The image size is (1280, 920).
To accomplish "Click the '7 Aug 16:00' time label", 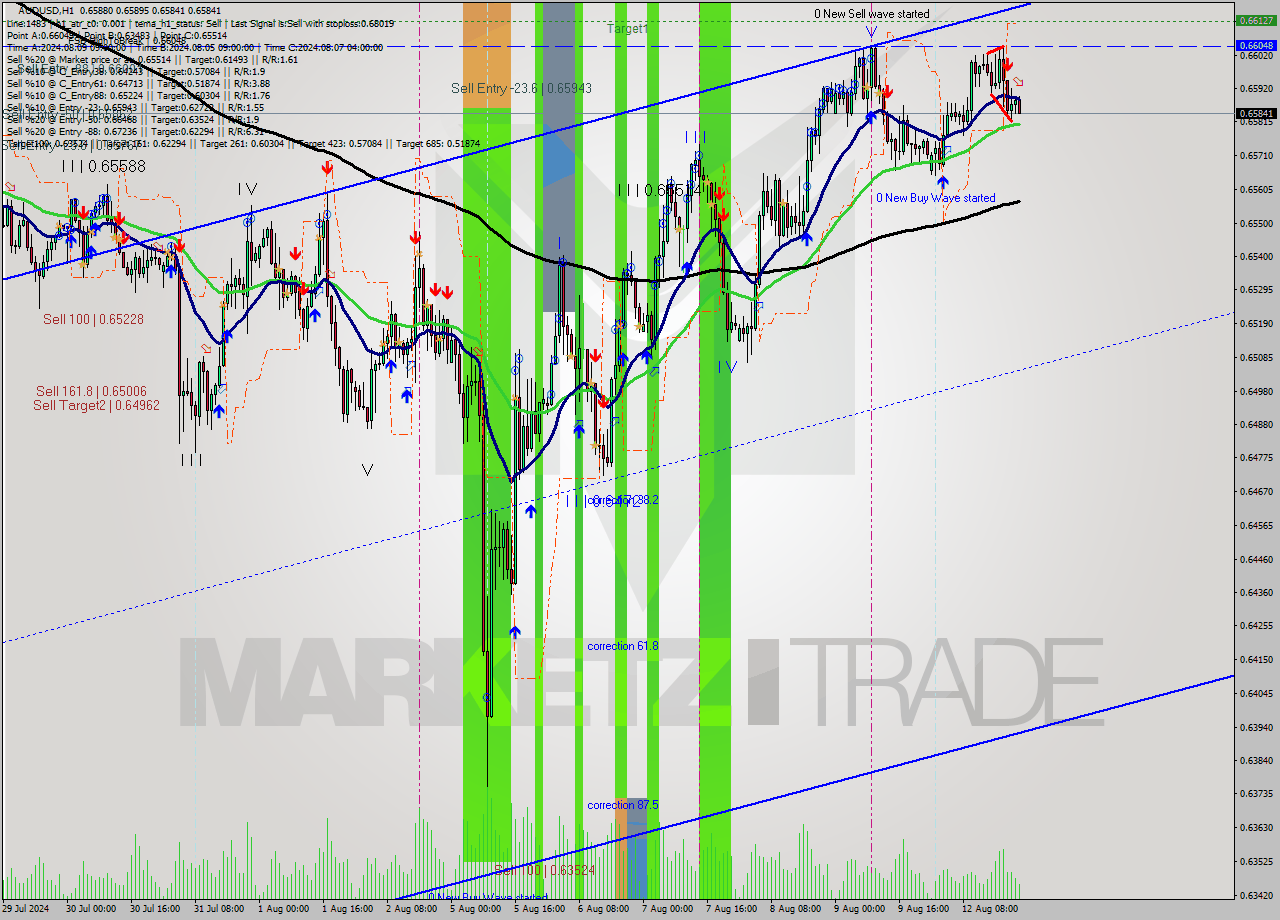I will [731, 909].
